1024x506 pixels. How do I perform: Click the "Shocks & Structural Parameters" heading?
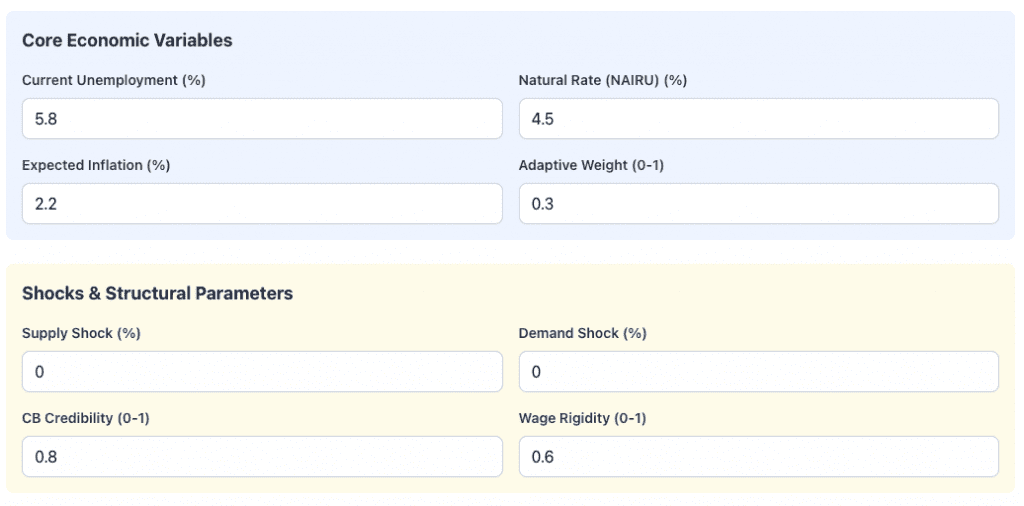(157, 294)
